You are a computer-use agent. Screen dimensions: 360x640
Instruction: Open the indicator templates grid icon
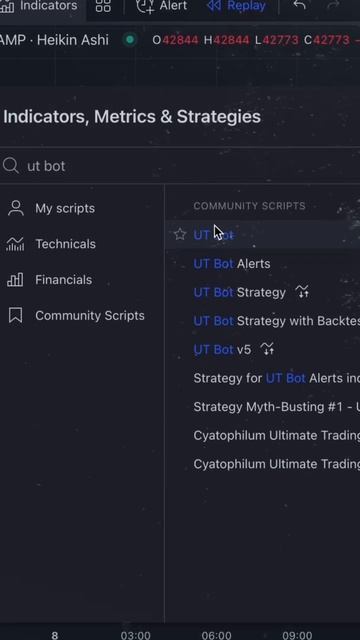click(x=103, y=6)
